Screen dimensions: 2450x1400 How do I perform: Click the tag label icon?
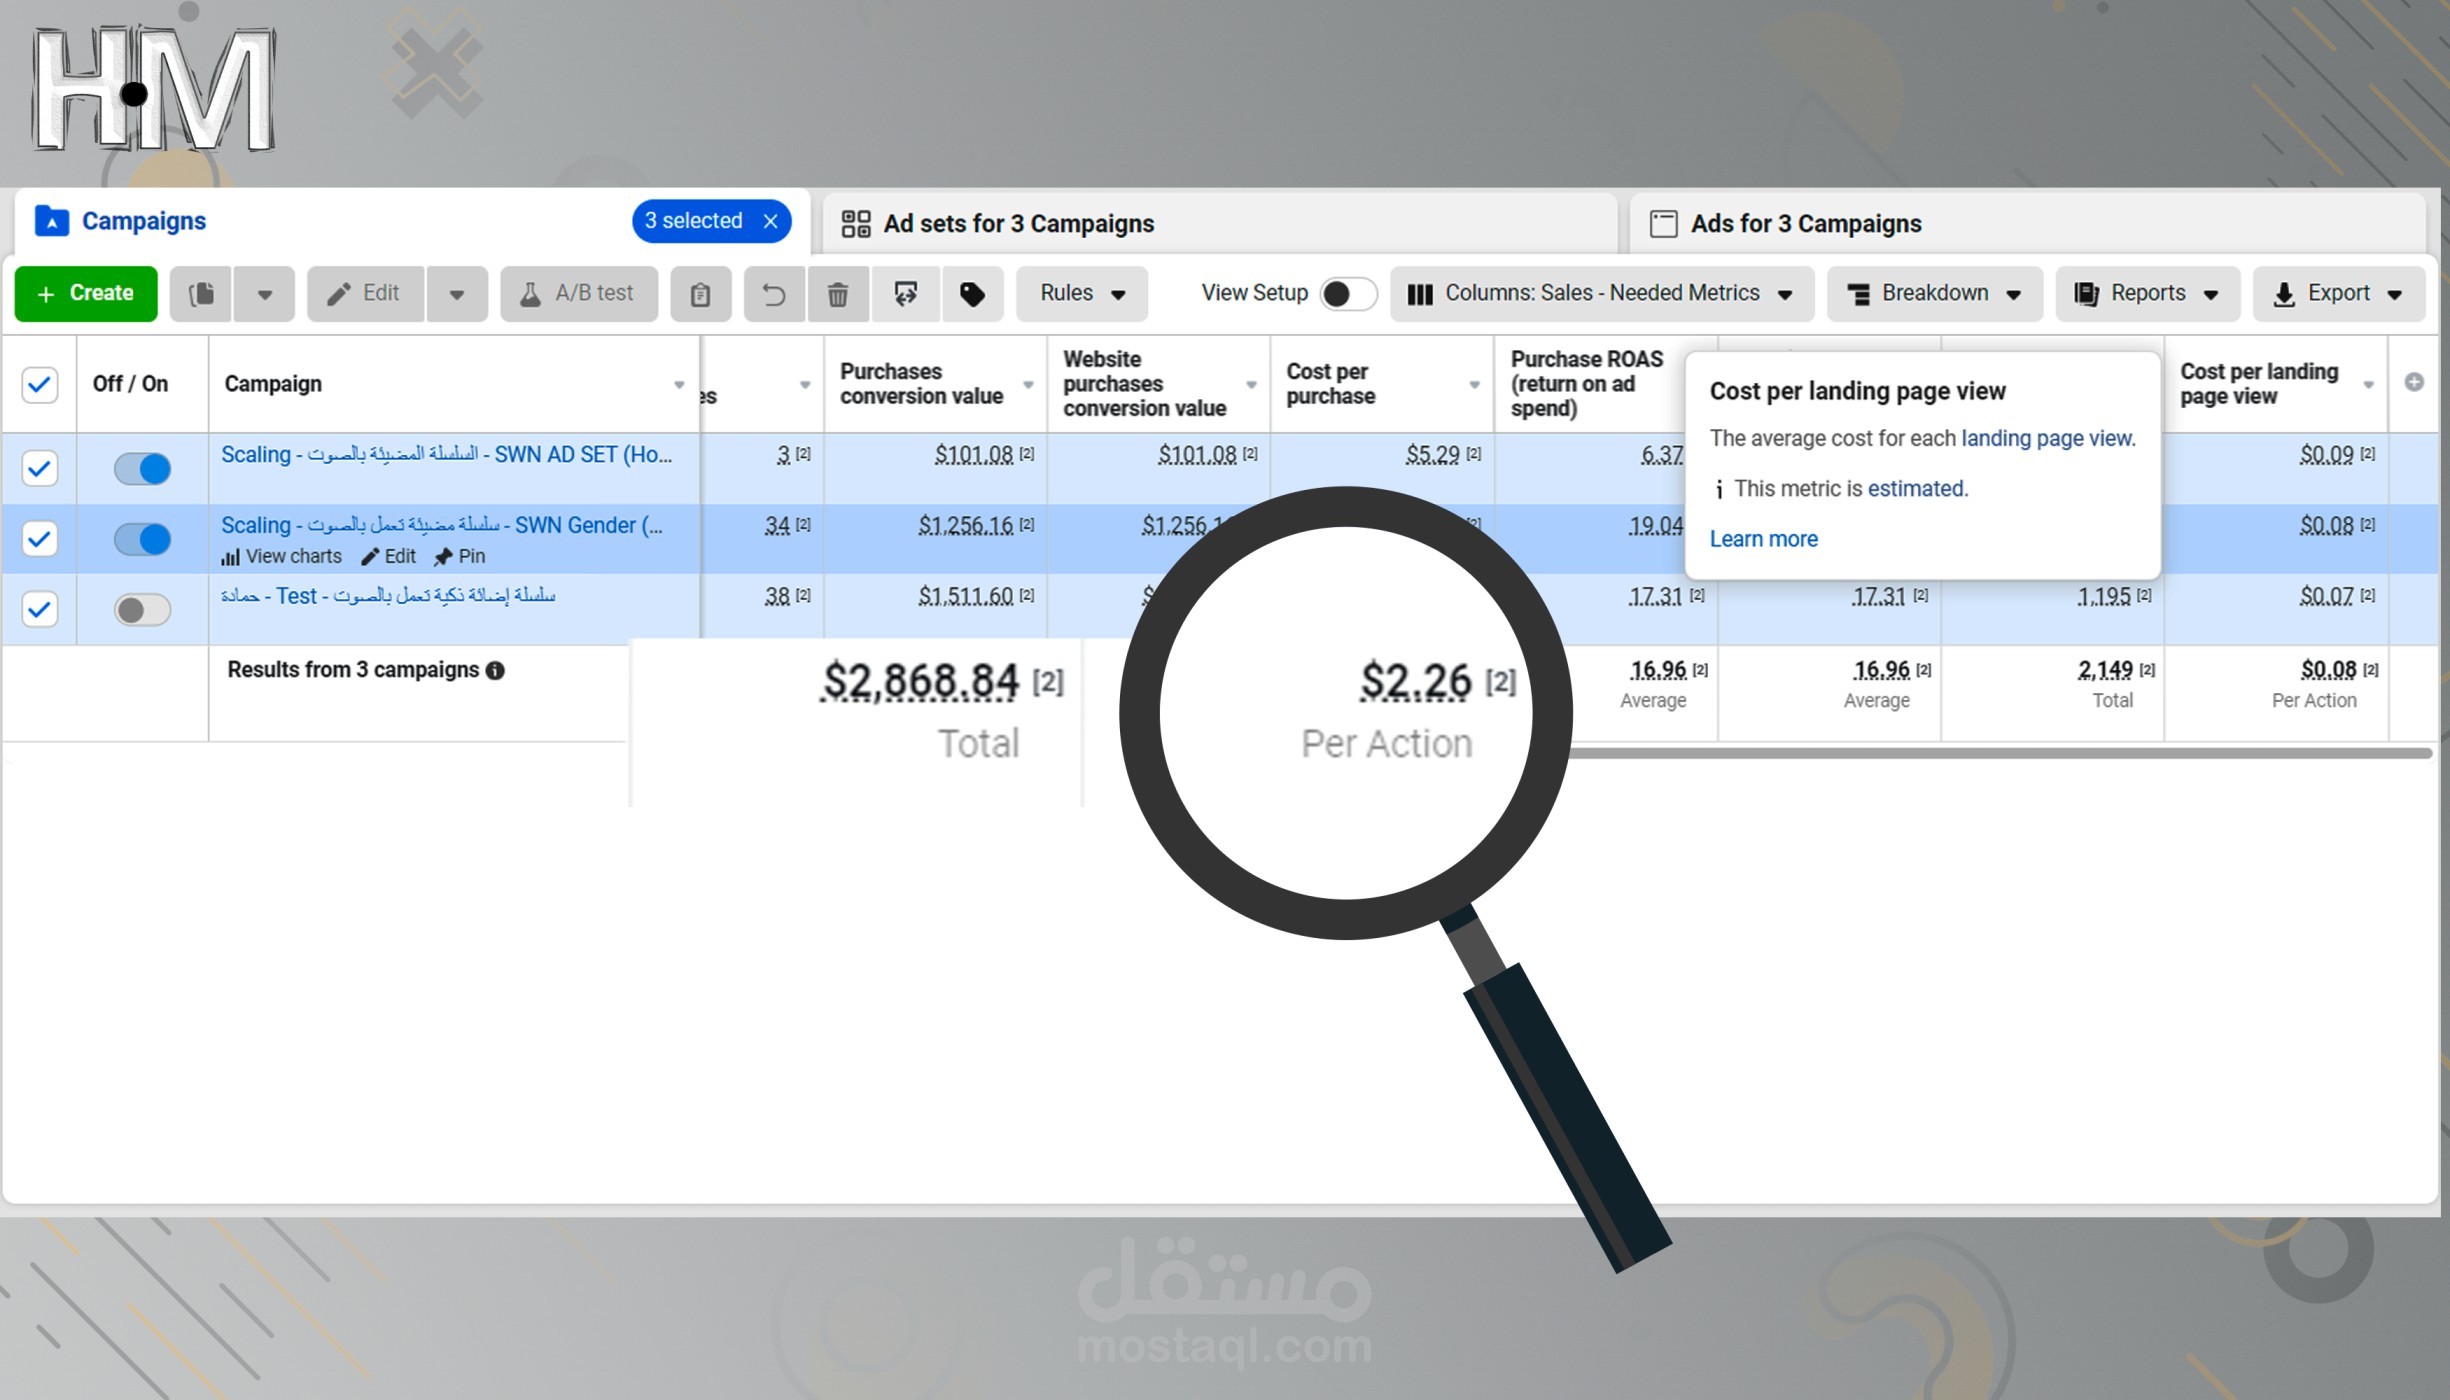tap(972, 294)
